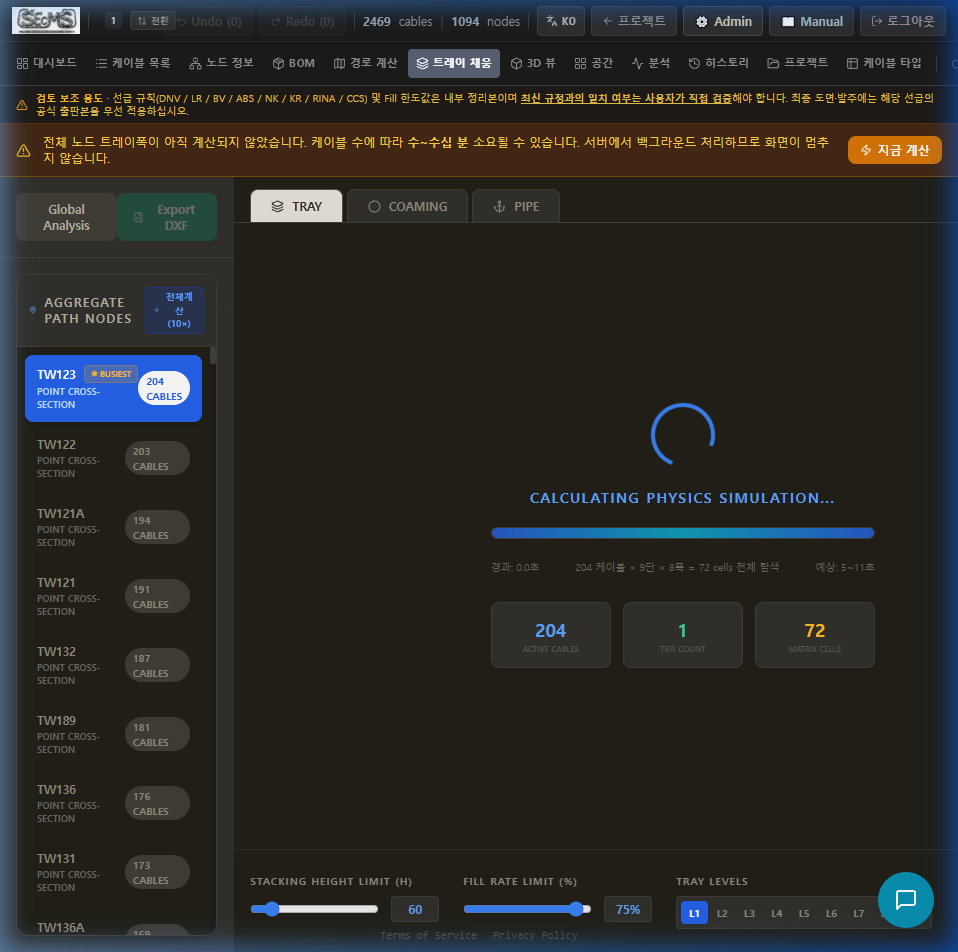Viewport: 958px width, 952px height.
Task: Click the node list scrollbar
Action: (213, 356)
